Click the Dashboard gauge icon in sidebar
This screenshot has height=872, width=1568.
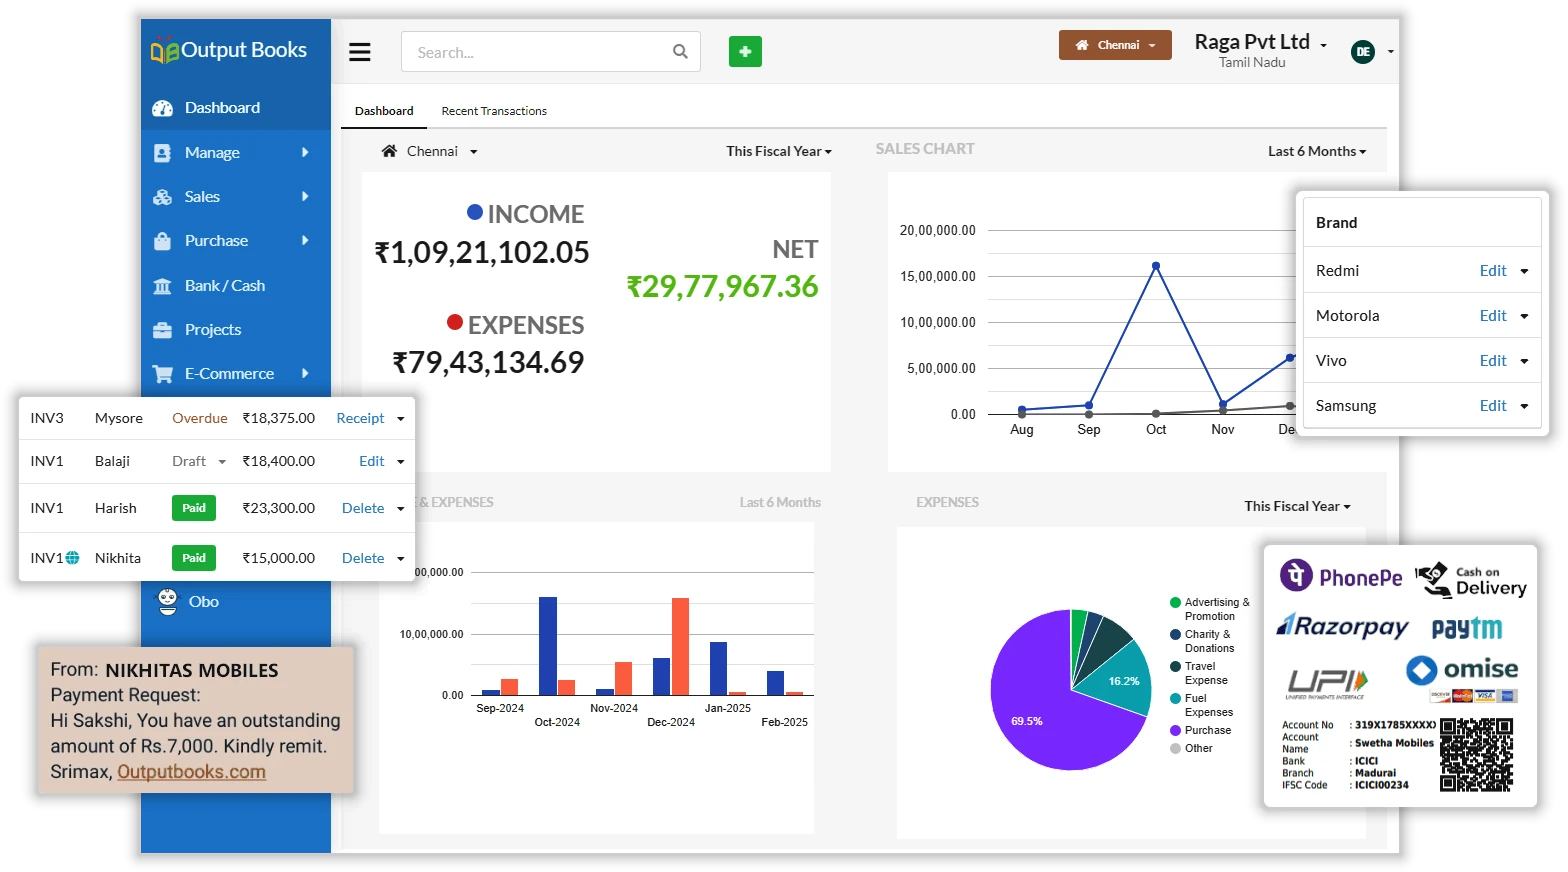pos(162,108)
